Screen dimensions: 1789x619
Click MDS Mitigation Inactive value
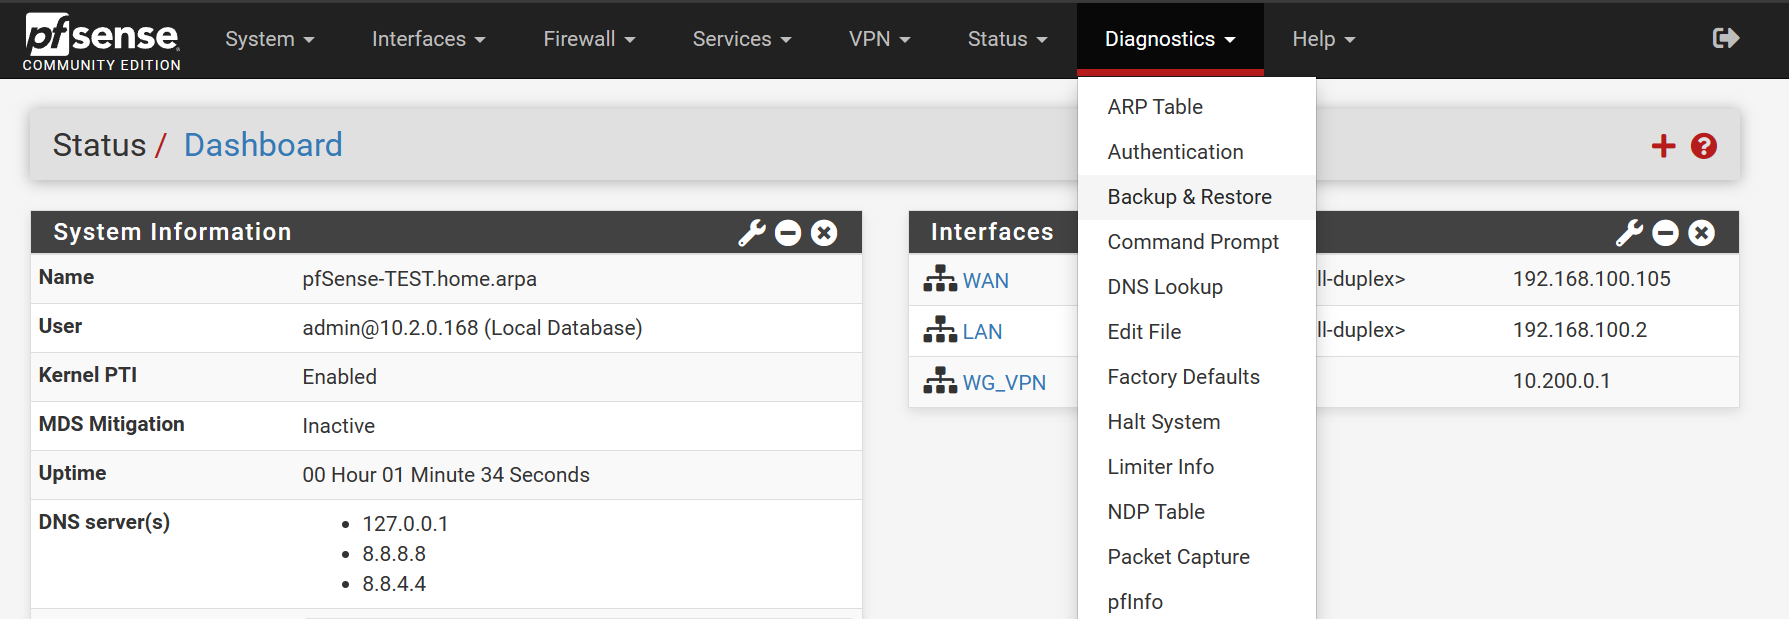click(338, 426)
